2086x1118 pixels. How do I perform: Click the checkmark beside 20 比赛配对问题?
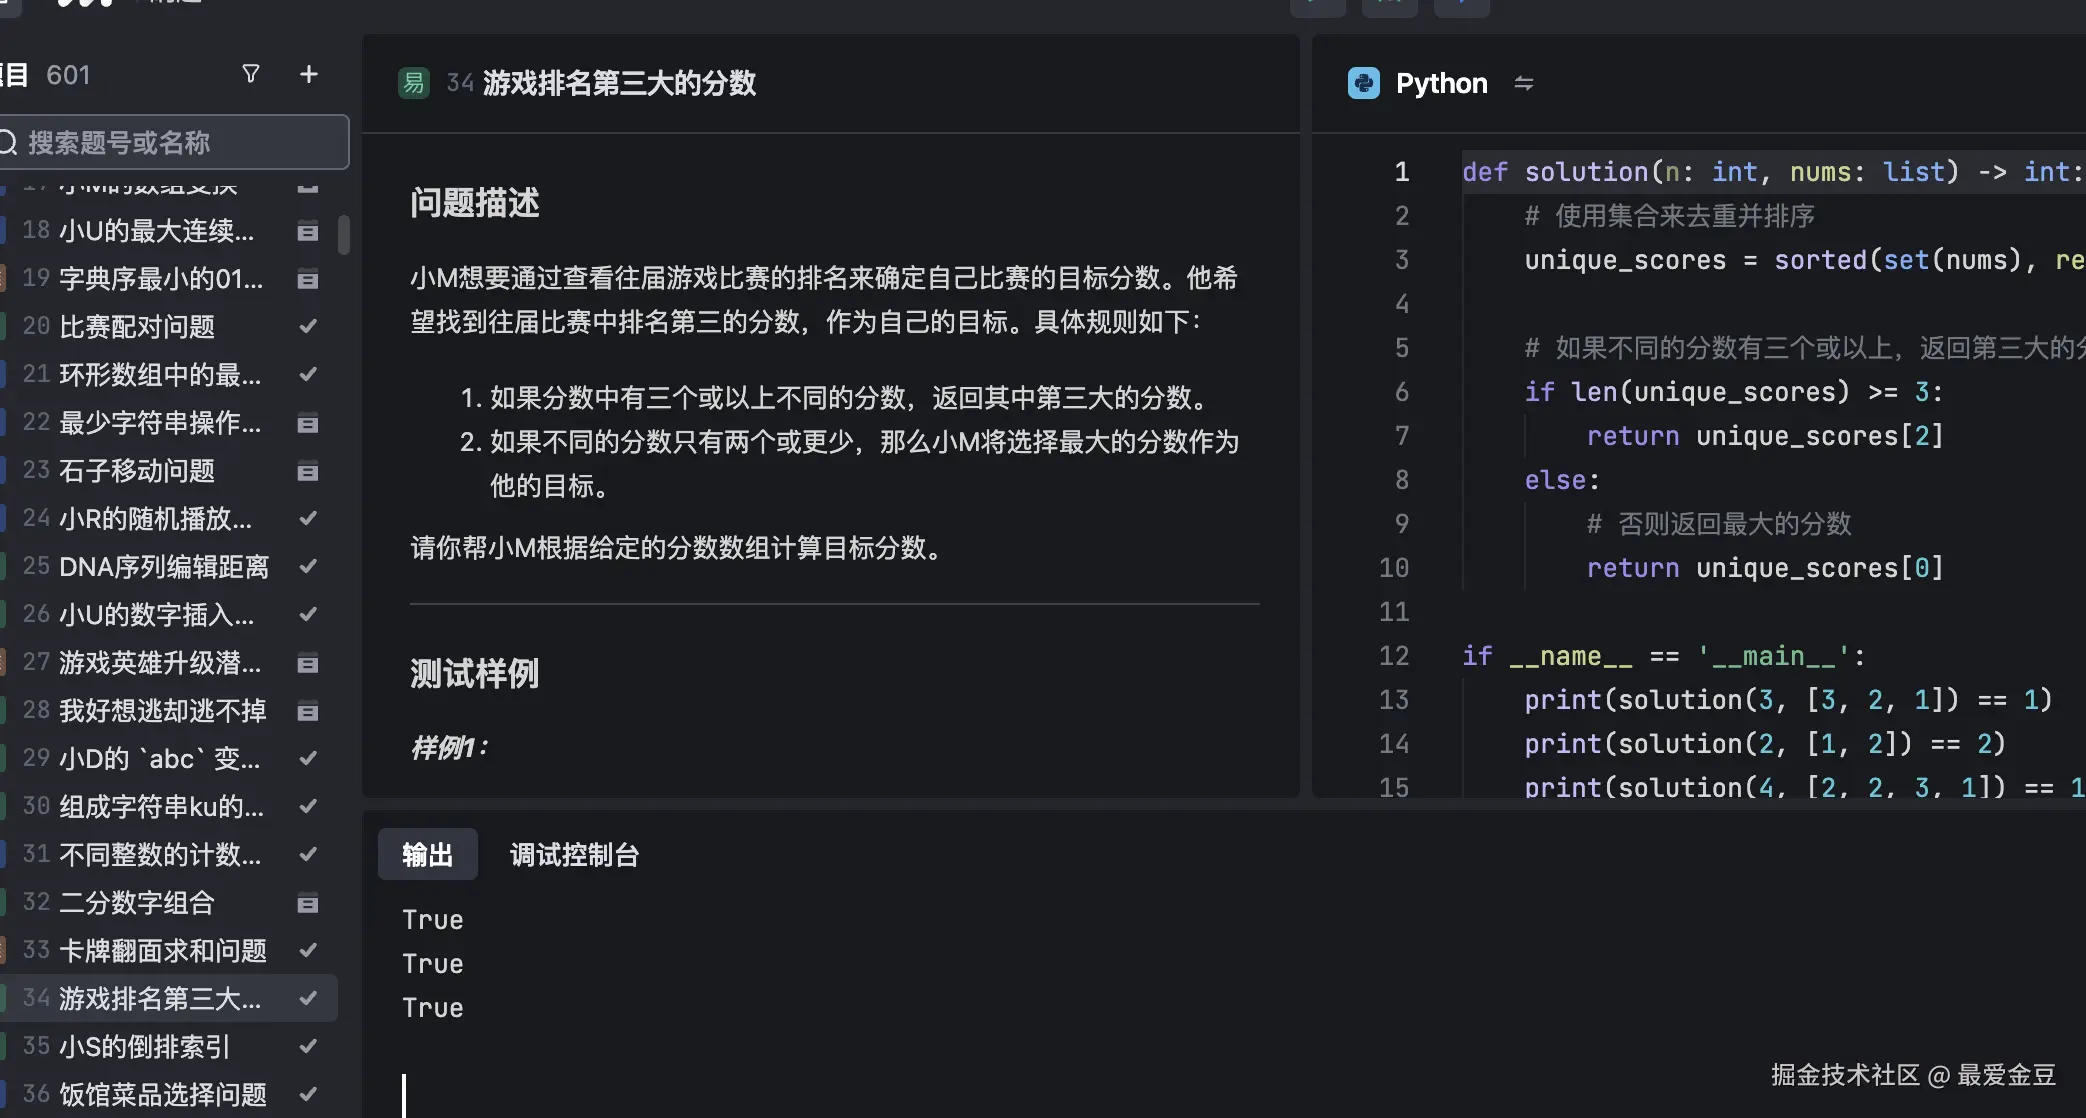point(307,326)
